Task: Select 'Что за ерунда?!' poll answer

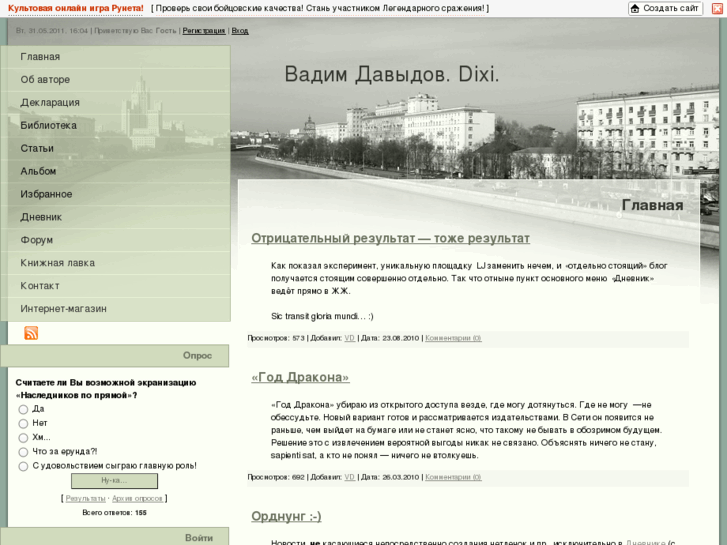Action: point(23,451)
